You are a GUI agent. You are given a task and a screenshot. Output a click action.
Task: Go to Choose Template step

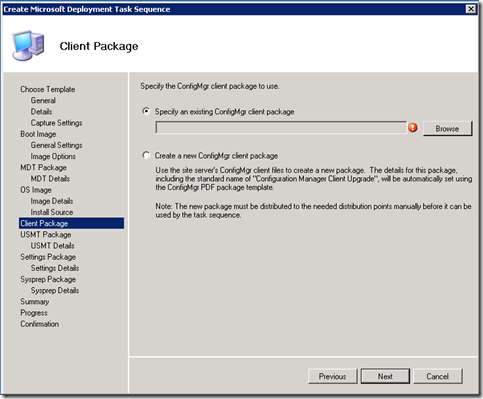click(x=48, y=89)
